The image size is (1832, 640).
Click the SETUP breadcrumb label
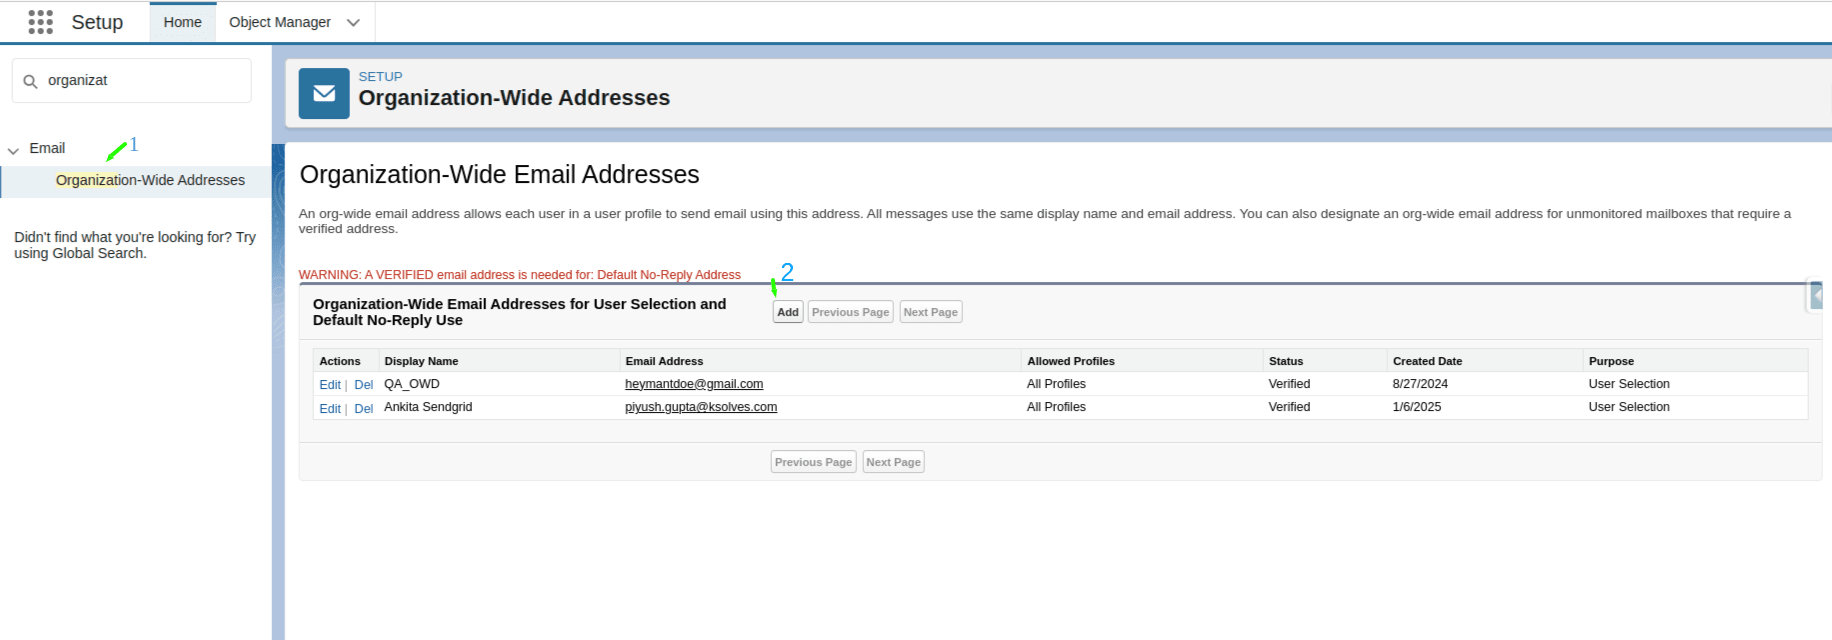(381, 76)
